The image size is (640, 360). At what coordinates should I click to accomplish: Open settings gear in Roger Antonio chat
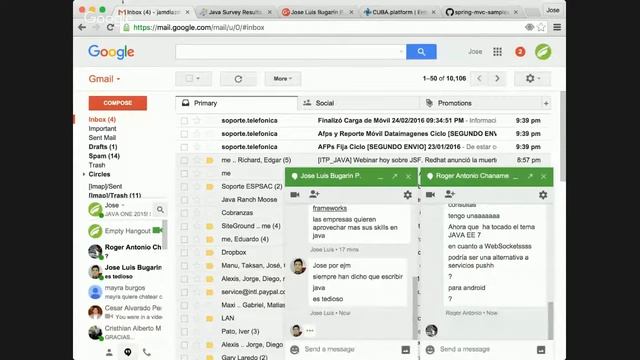click(x=543, y=195)
